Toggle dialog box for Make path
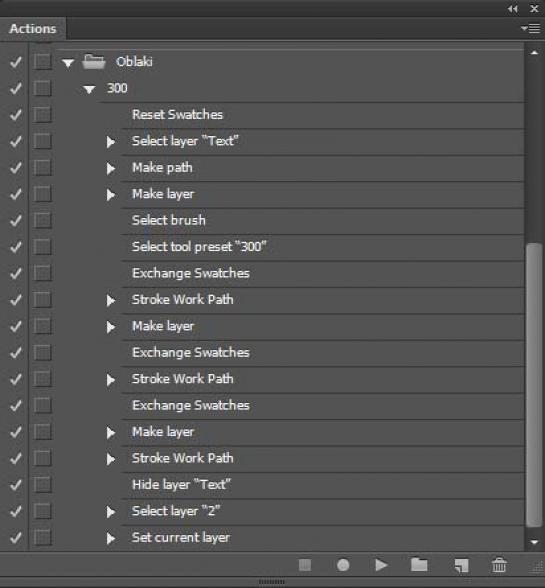Viewport: 545px width, 588px height. [42, 168]
